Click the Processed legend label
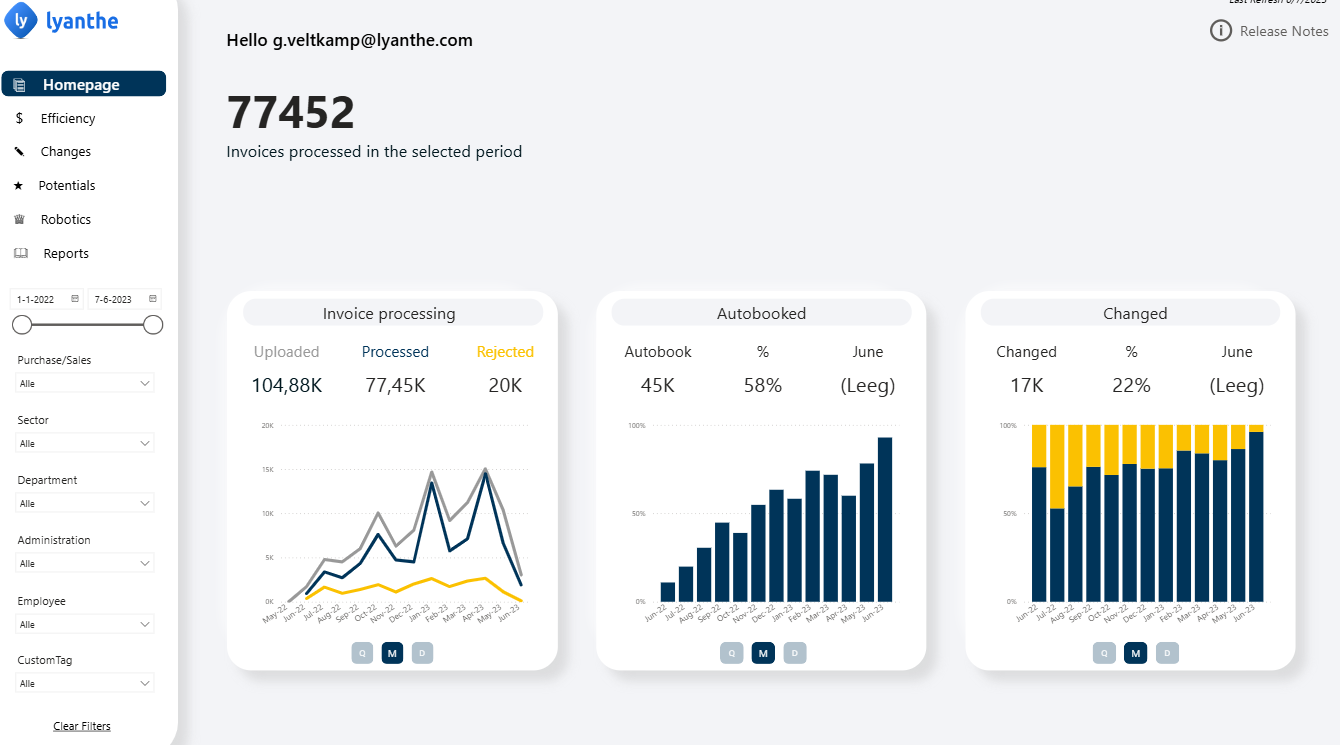This screenshot has height=745, width=1340. tap(395, 352)
